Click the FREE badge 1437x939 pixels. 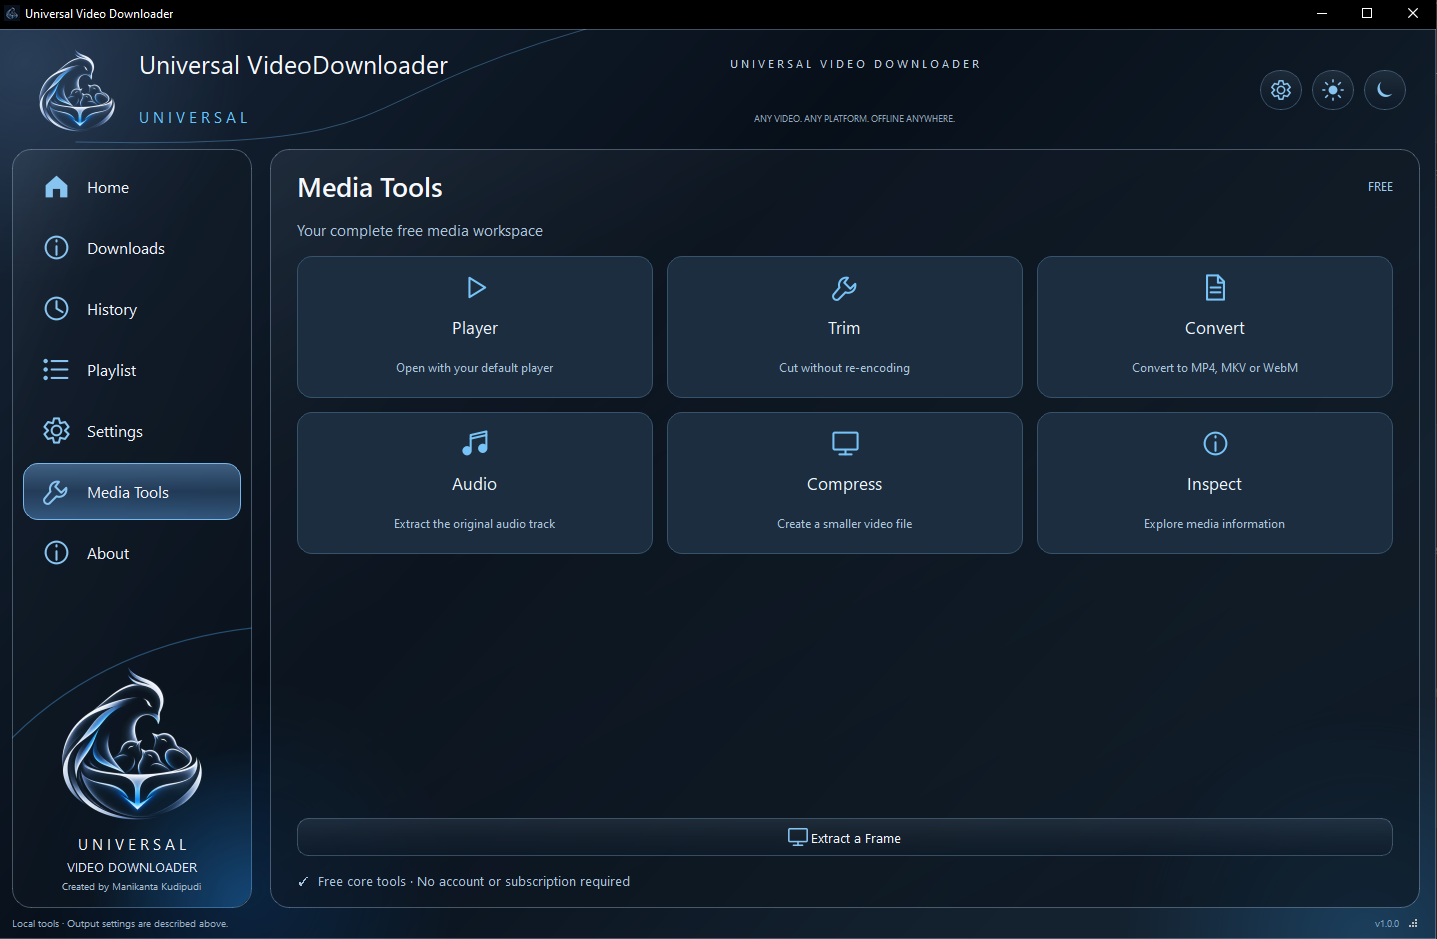[1380, 187]
